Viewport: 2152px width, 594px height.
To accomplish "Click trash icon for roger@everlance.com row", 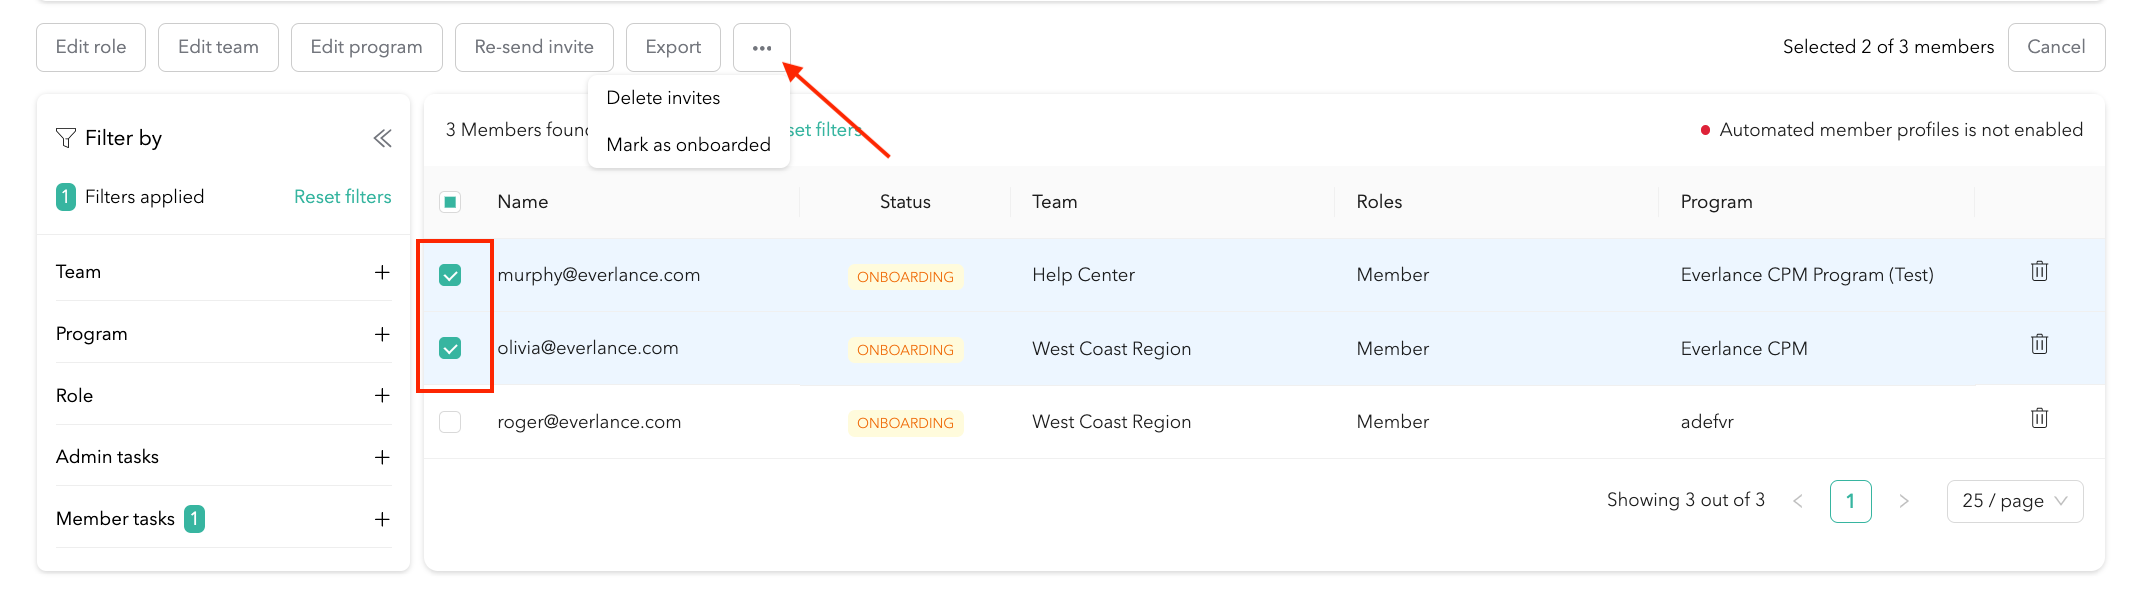I will click(x=2039, y=418).
